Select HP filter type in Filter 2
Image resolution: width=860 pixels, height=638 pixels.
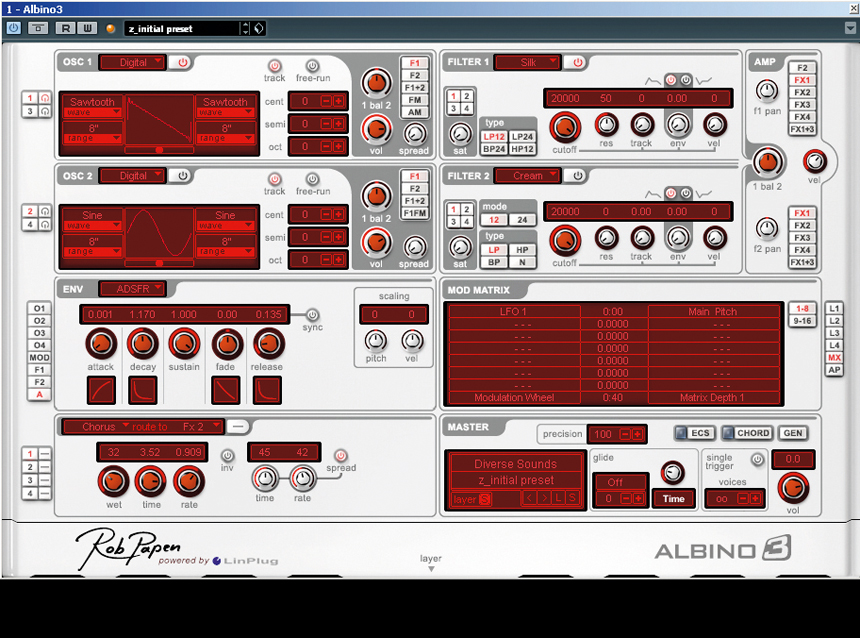tap(522, 250)
